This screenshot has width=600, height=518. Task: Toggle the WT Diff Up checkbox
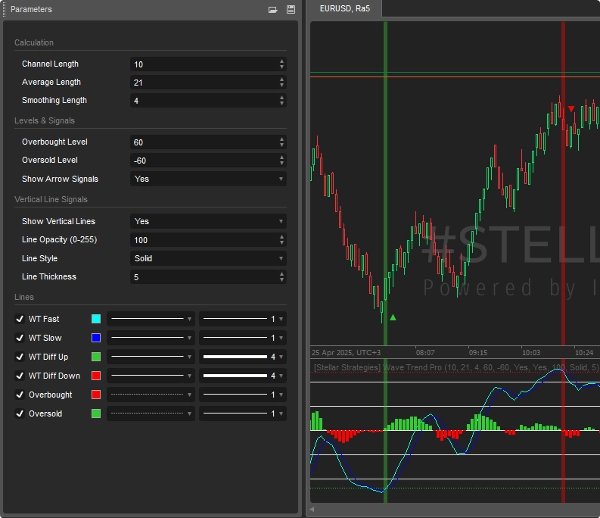20,357
